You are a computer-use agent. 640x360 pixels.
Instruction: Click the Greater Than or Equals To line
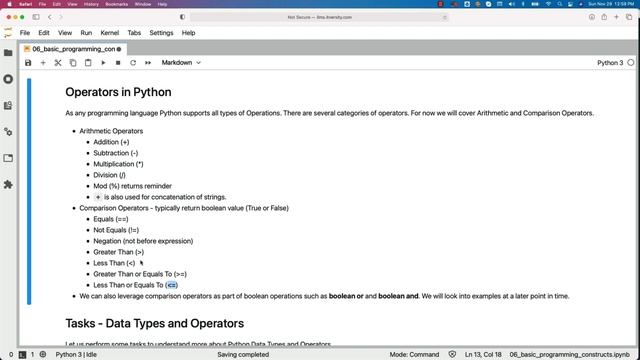coord(140,274)
